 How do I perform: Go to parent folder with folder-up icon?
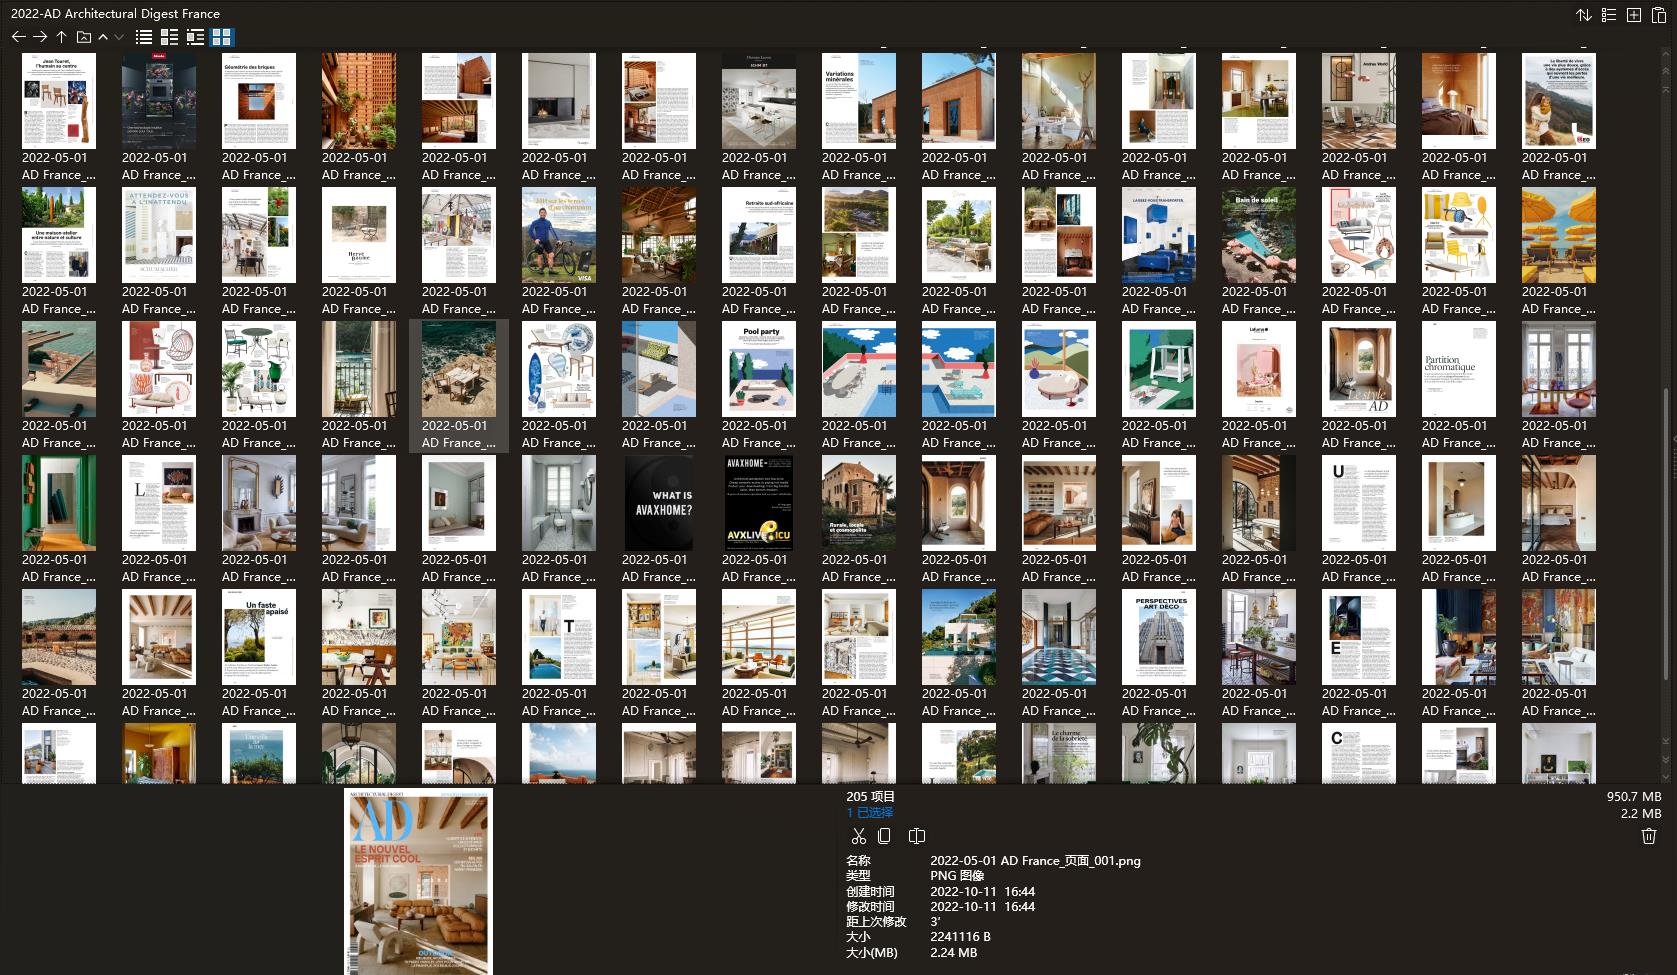[x=61, y=37]
